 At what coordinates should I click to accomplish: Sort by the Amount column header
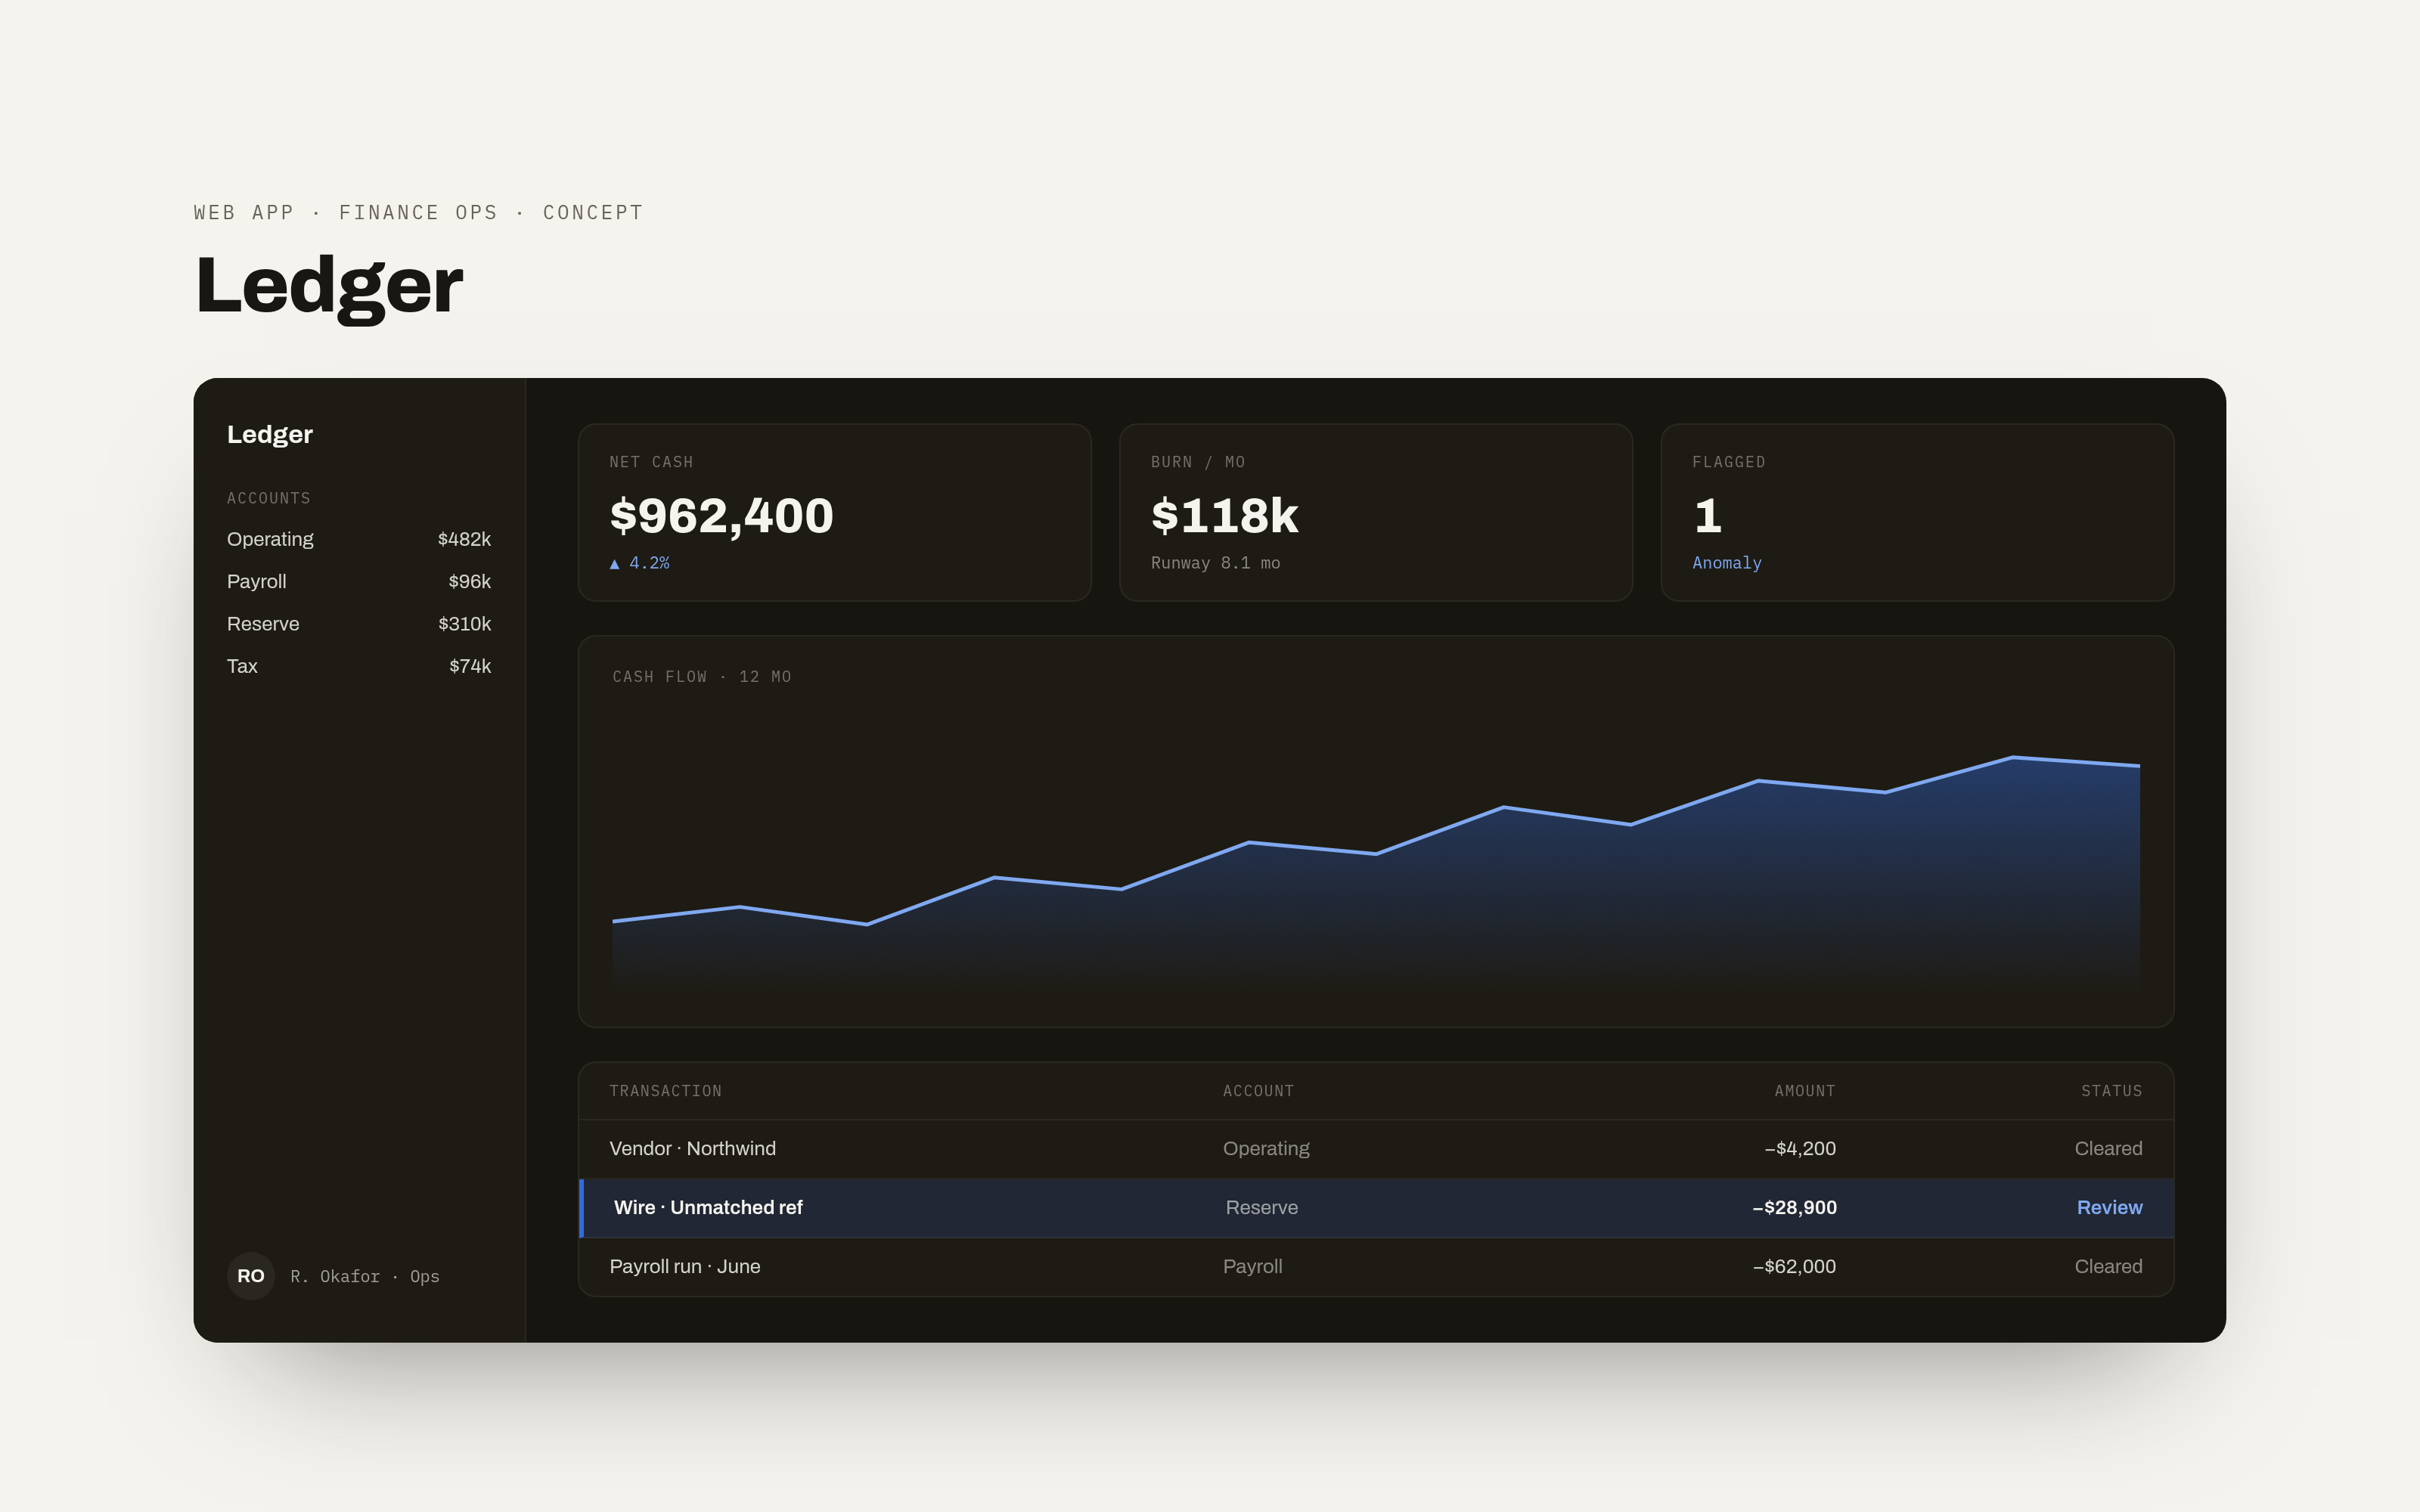1804,1091
